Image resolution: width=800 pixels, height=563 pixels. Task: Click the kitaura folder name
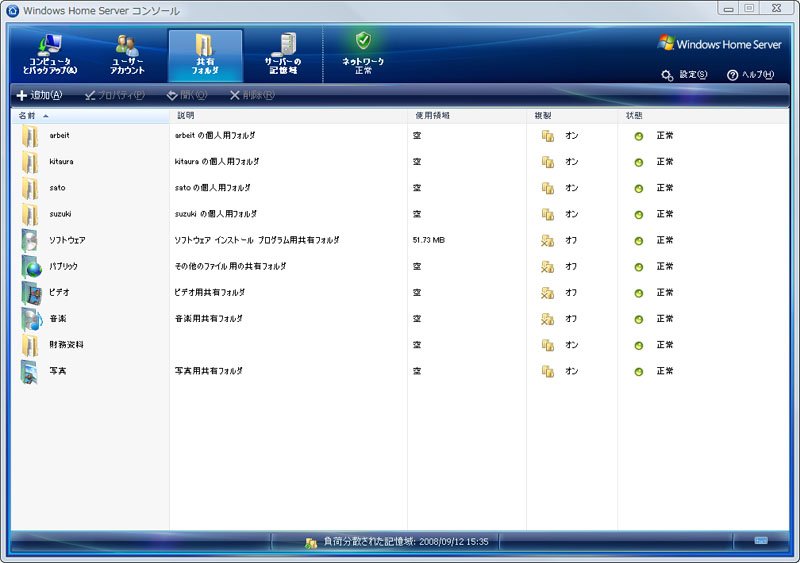61,162
